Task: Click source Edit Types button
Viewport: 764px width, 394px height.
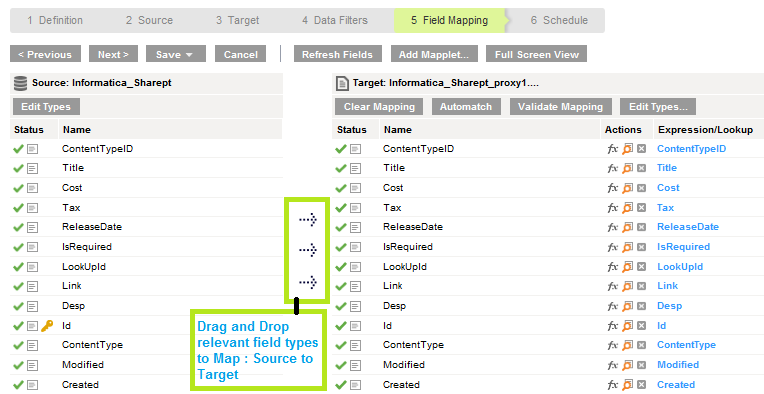Action: click(46, 107)
